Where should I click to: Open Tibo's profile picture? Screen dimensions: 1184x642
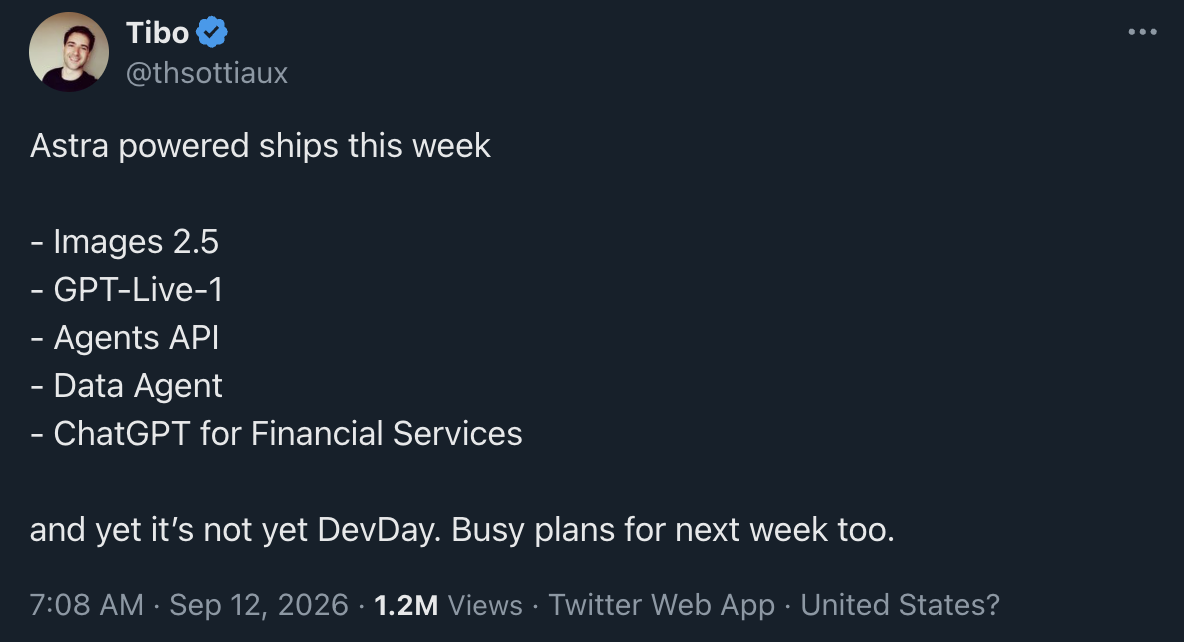point(69,52)
